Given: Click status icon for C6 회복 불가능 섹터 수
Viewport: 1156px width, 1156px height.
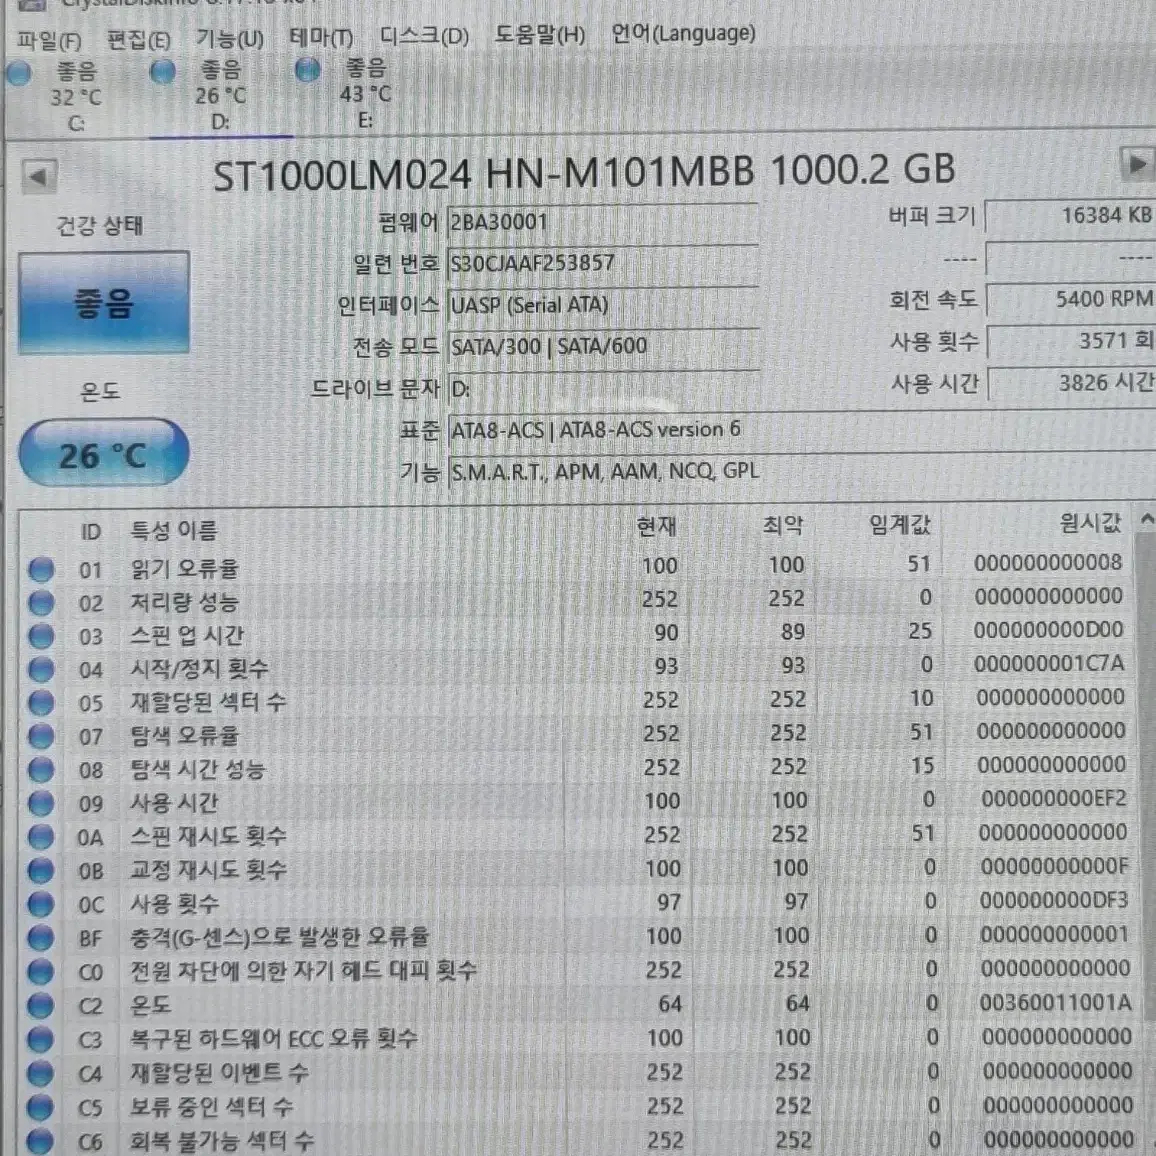Looking at the screenshot, I should (41, 1141).
